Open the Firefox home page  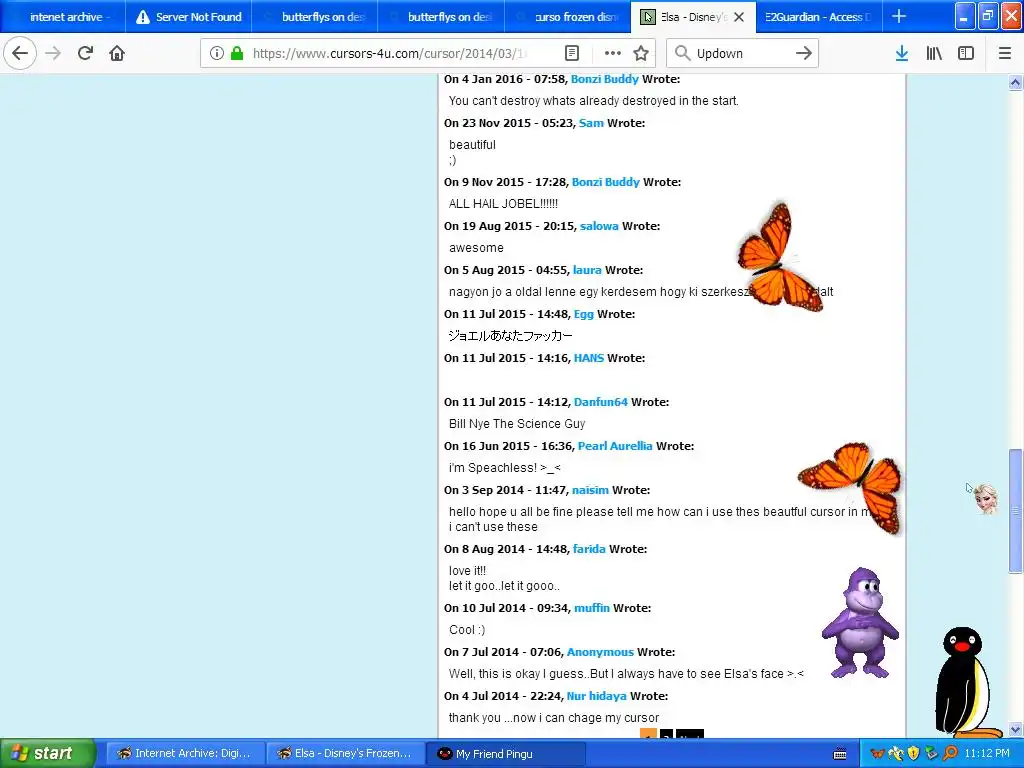coord(117,53)
